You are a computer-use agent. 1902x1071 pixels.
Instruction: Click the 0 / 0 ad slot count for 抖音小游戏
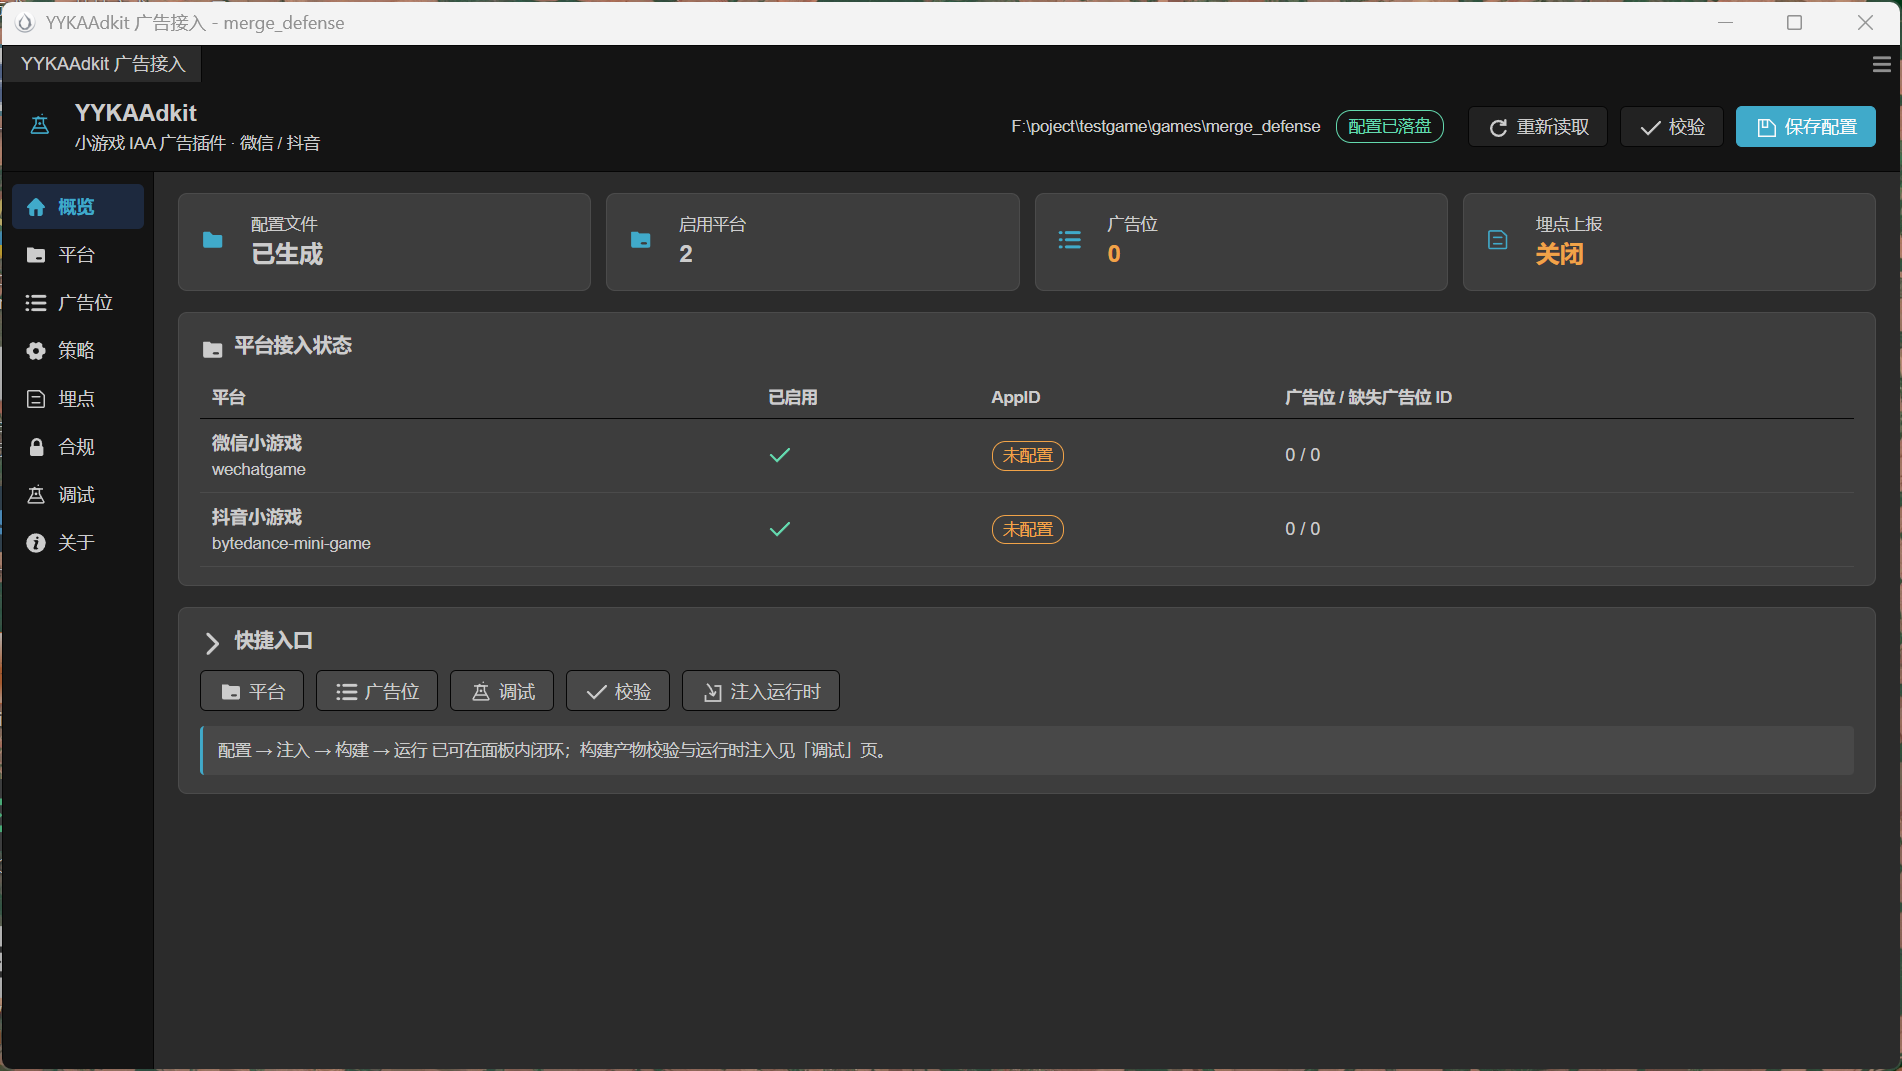1303,529
